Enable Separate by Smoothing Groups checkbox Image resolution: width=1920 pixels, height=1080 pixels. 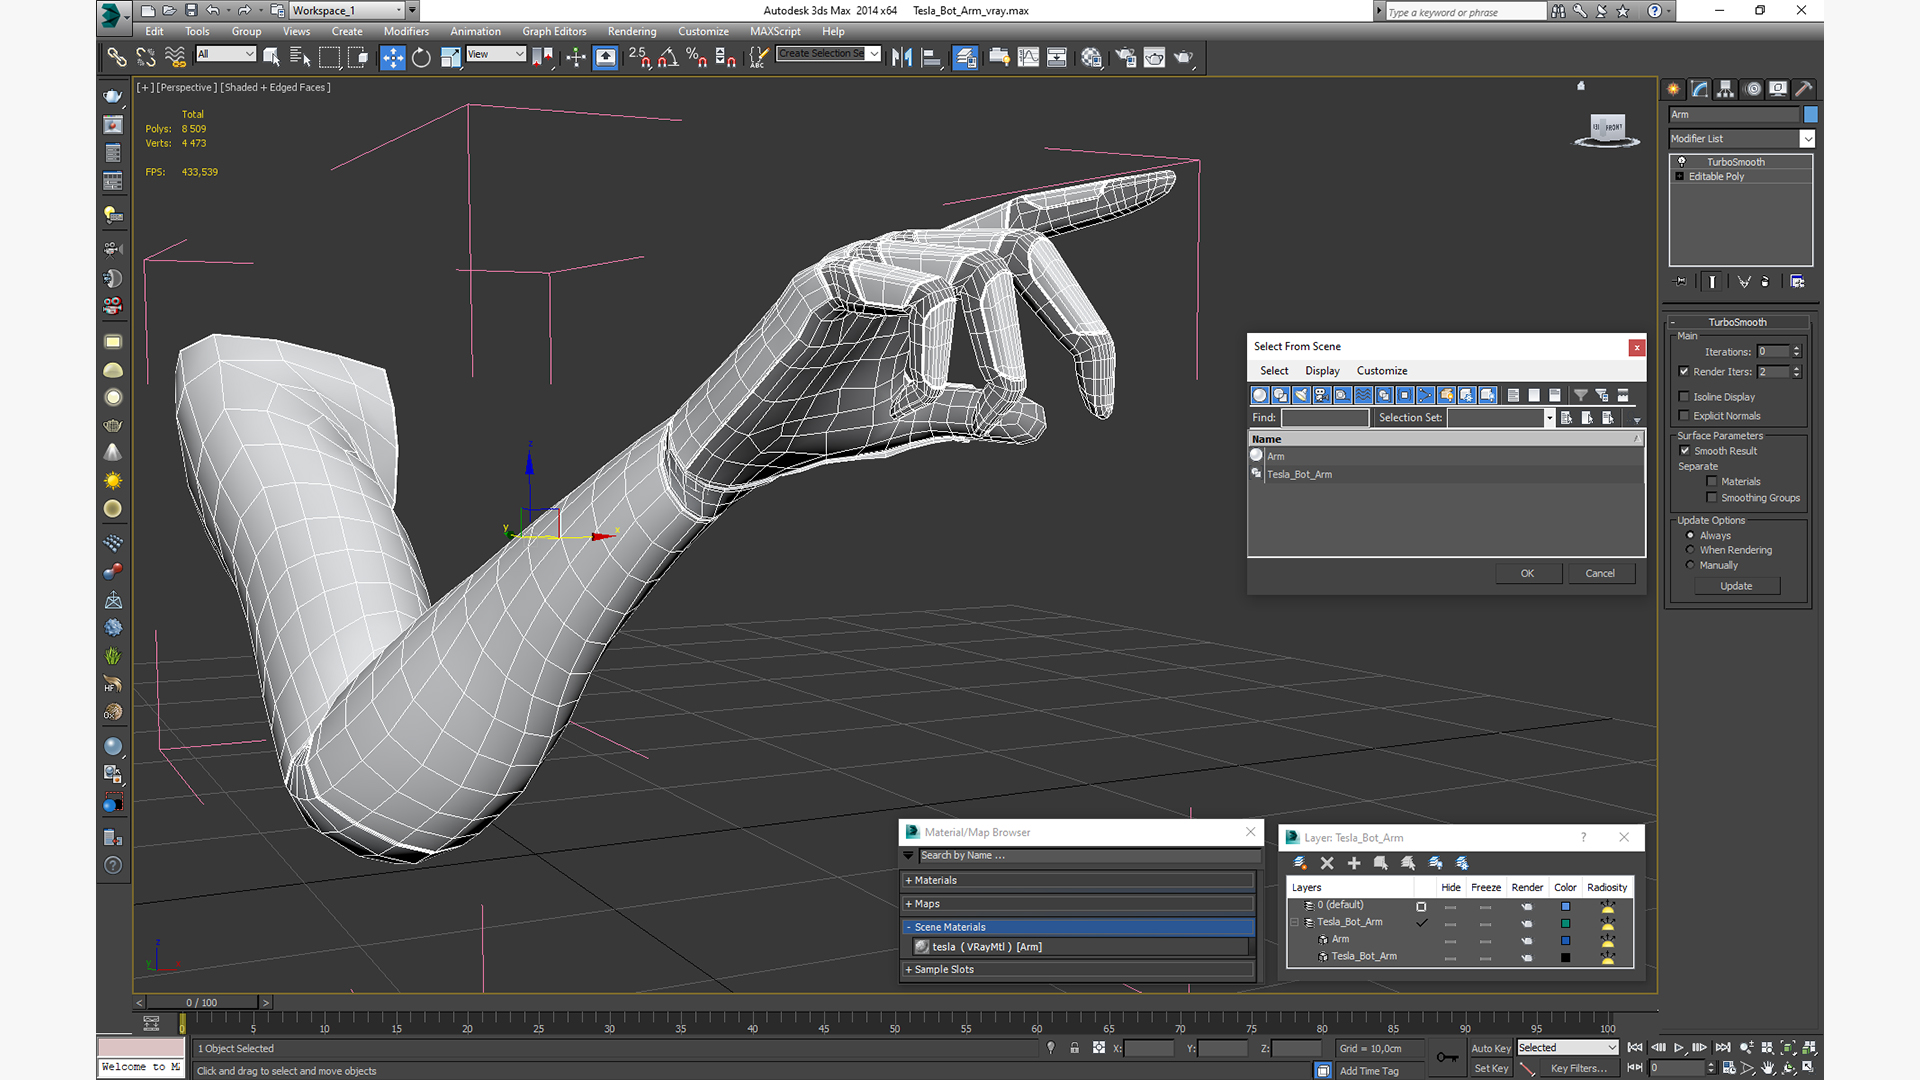(x=1712, y=498)
